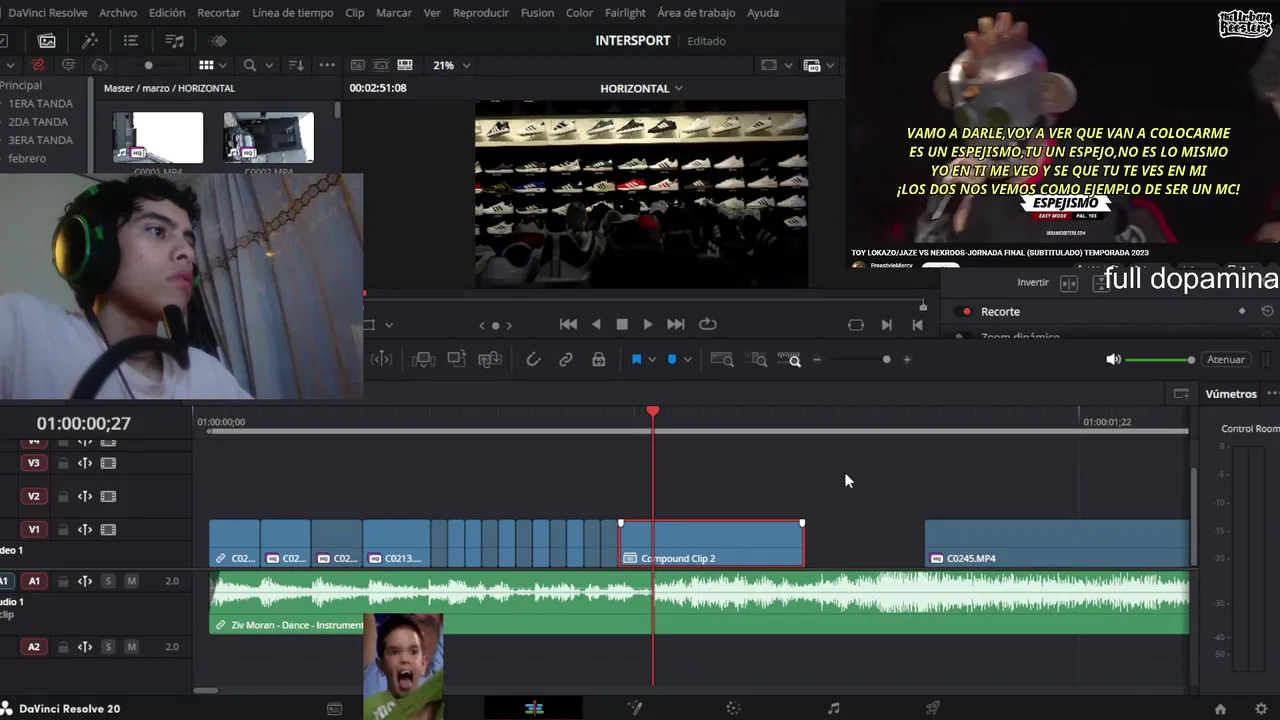Open the Fusion menu
1280x720 pixels.
(x=537, y=13)
